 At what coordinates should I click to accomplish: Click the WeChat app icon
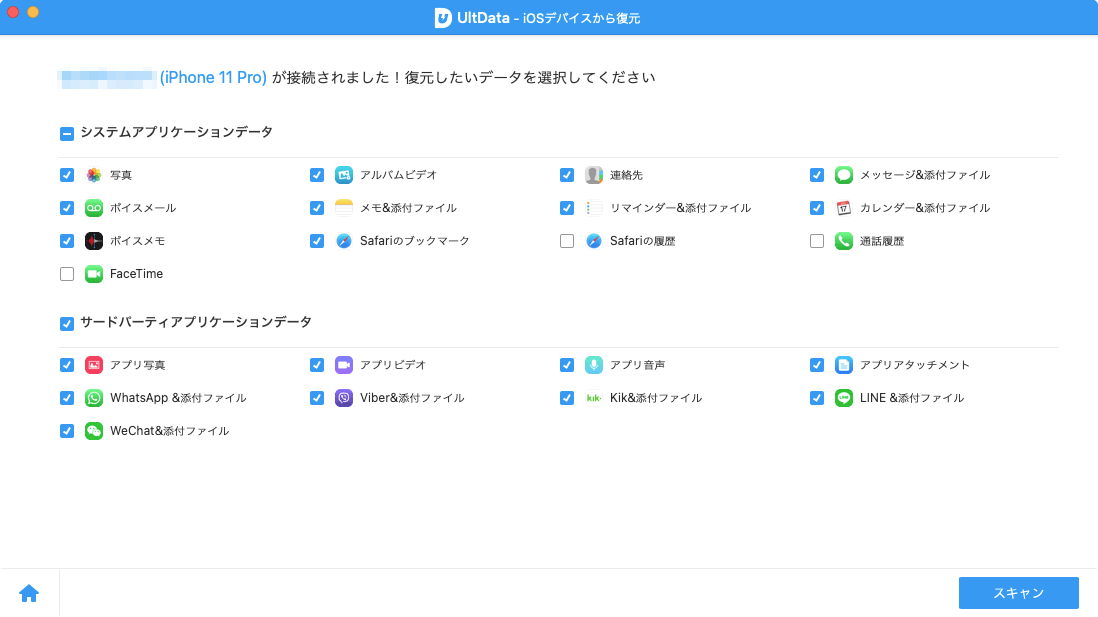coord(94,431)
